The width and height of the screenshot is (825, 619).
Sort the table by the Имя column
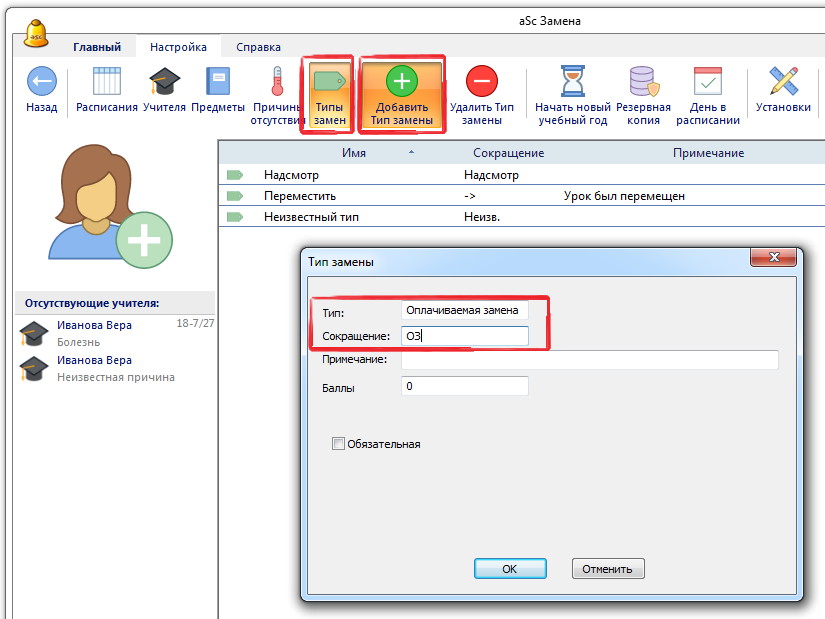coord(354,153)
